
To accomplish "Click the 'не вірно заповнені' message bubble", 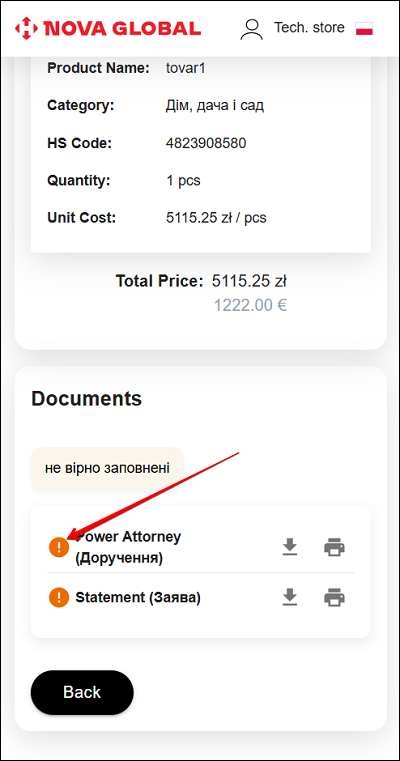I will (107, 468).
